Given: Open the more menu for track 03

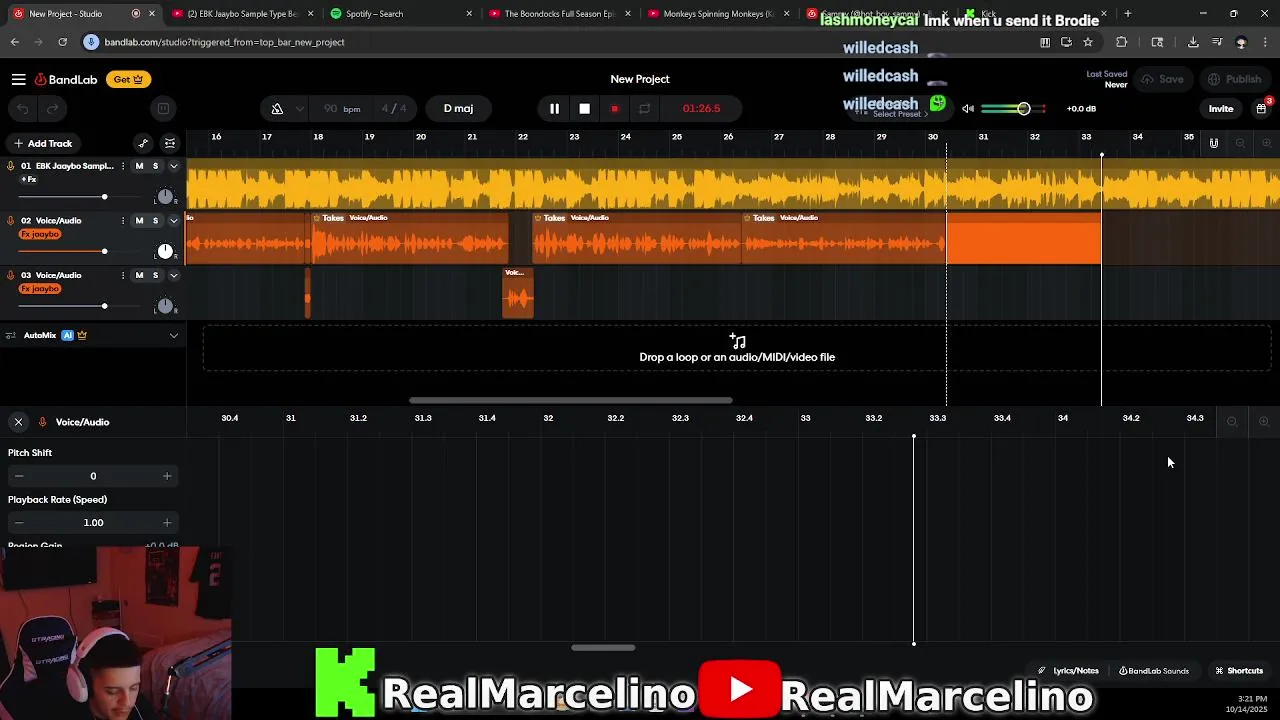Looking at the screenshot, I should point(123,275).
